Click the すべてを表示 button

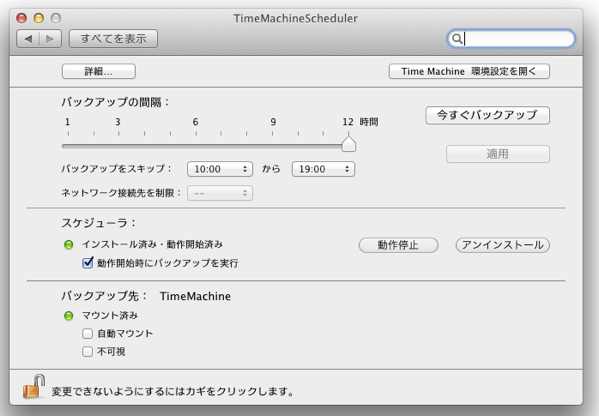pyautogui.click(x=113, y=39)
